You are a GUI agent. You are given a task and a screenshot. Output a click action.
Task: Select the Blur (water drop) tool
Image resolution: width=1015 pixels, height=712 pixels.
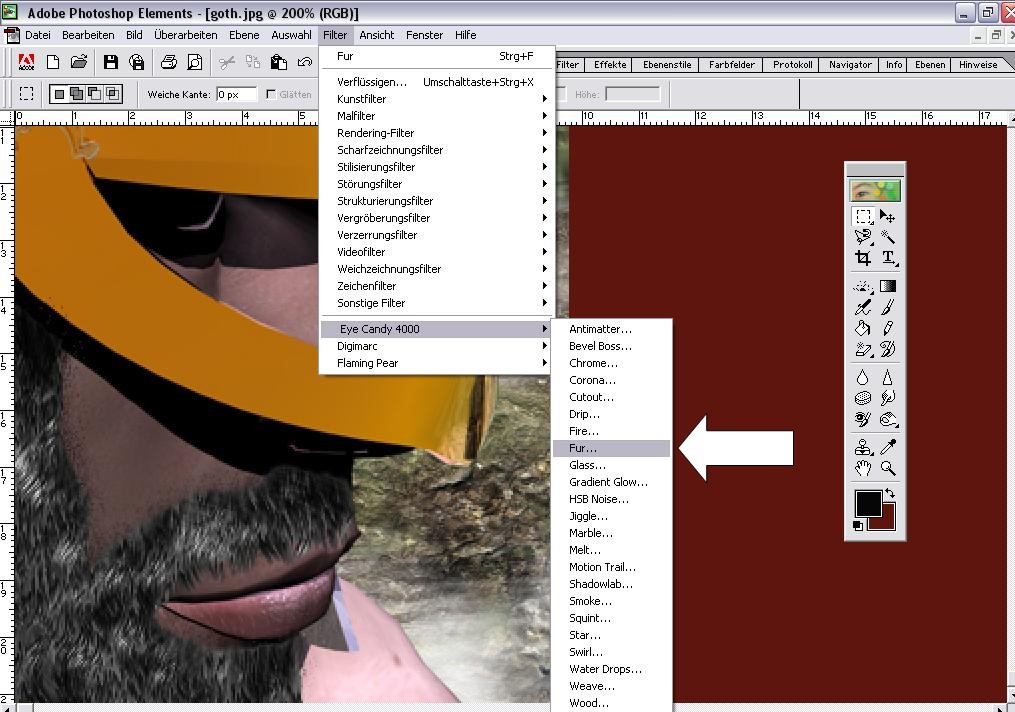[x=863, y=377]
